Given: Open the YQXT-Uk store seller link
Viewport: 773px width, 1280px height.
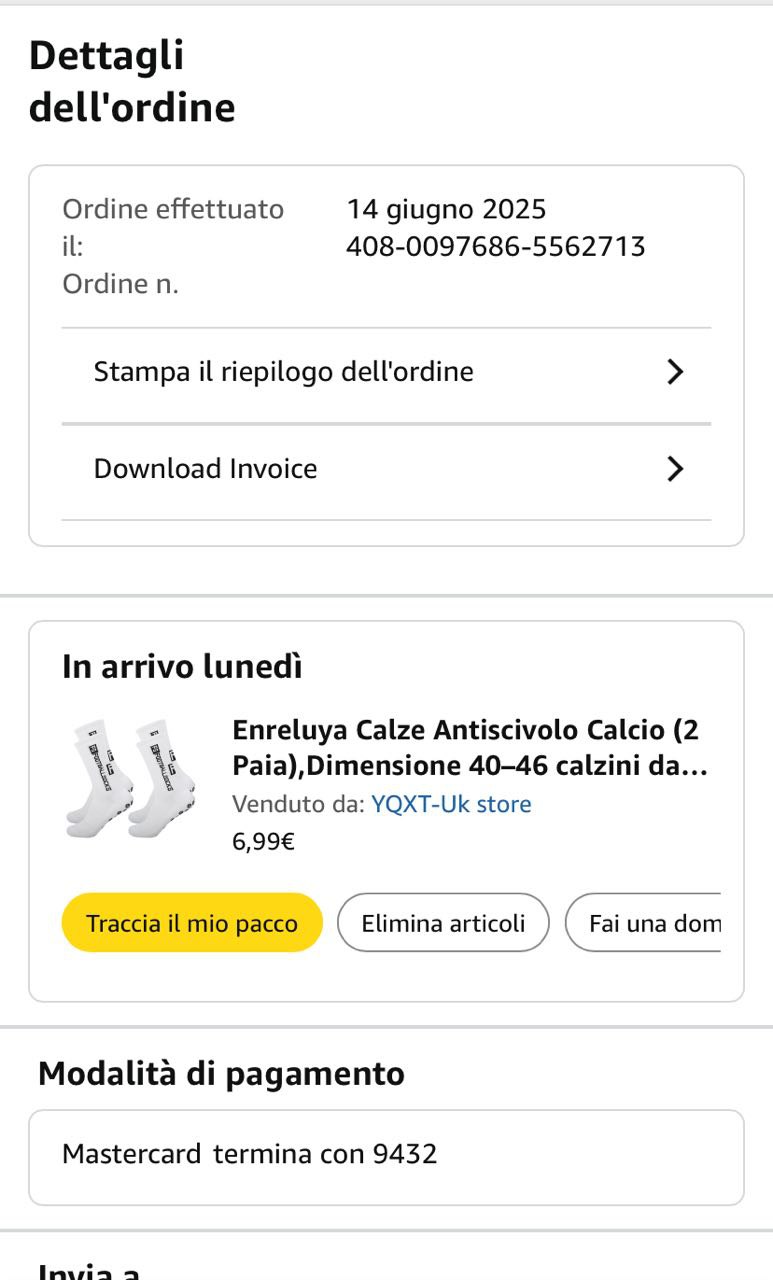Looking at the screenshot, I should point(451,804).
